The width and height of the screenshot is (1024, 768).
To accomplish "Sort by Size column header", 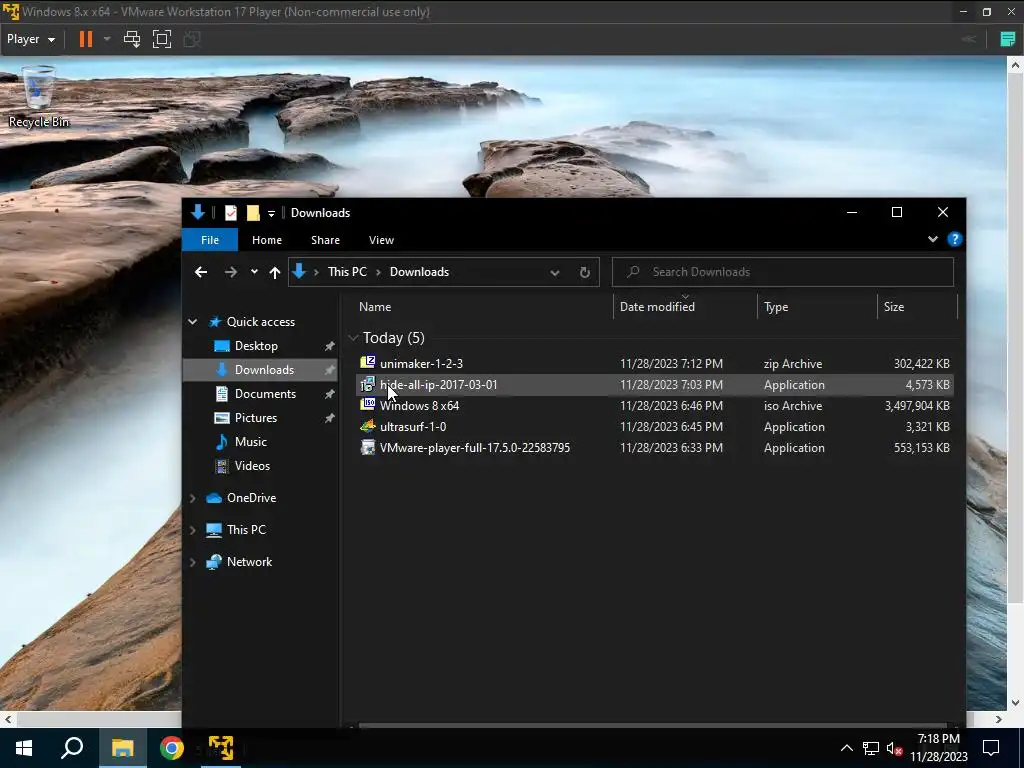I will (x=894, y=307).
